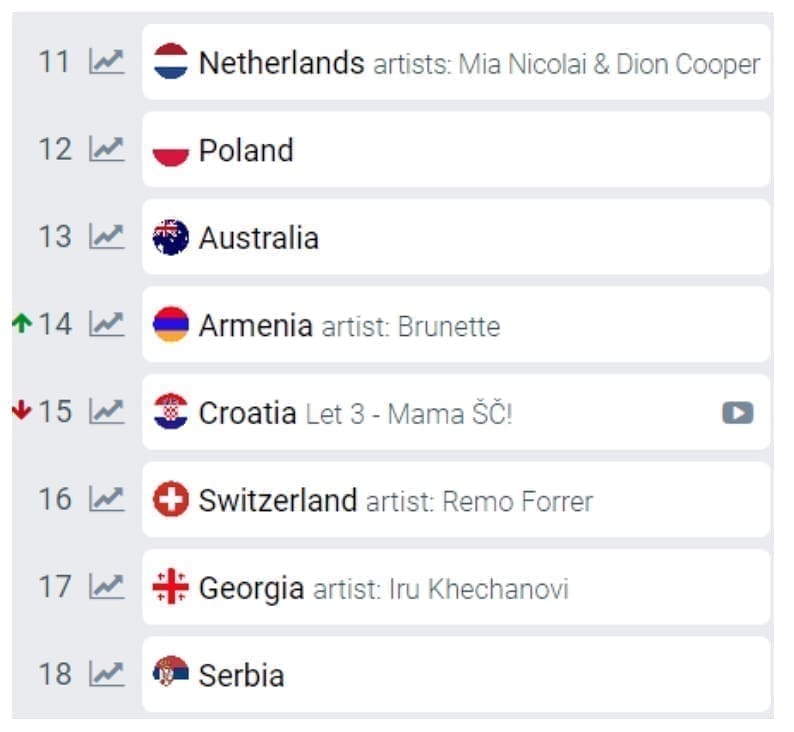This screenshot has height=732, width=794.
Task: Open the Serbia row
Action: [241, 675]
